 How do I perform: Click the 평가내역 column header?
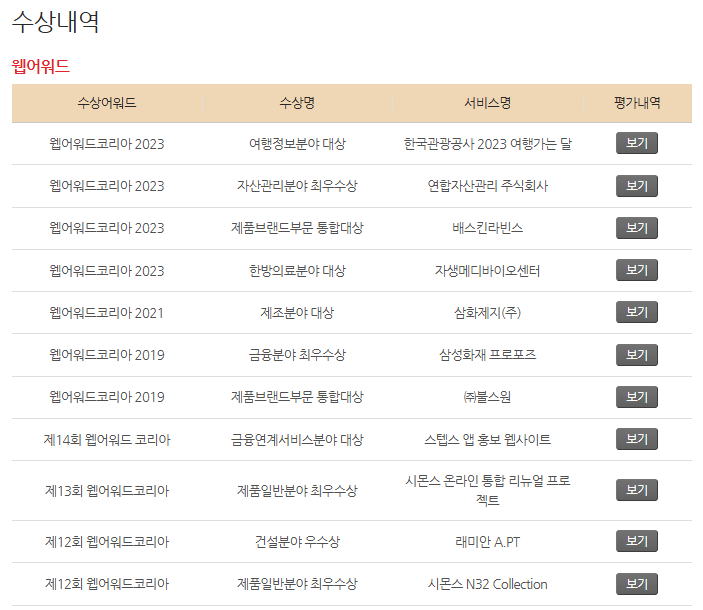(x=637, y=103)
